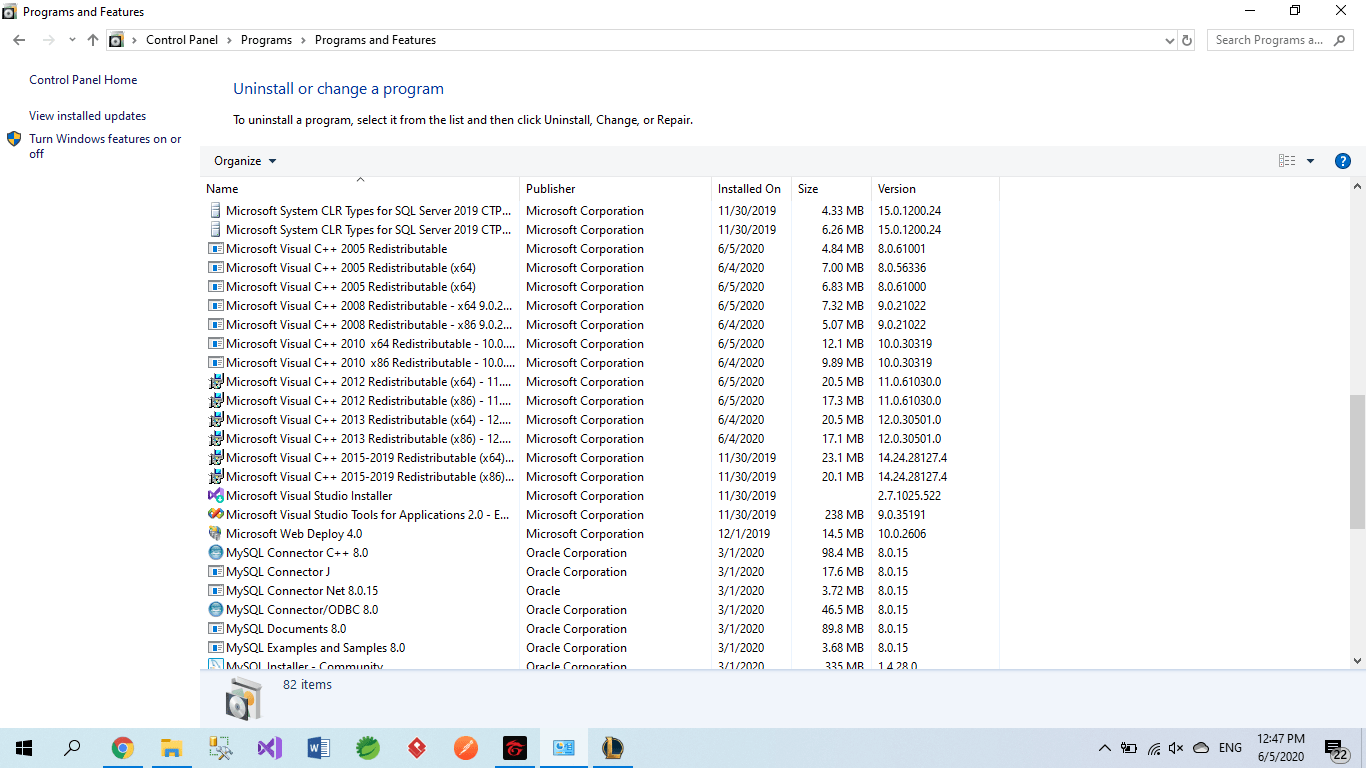Launch Visual Studio from the taskbar
This screenshot has width=1366, height=768.
click(x=270, y=748)
